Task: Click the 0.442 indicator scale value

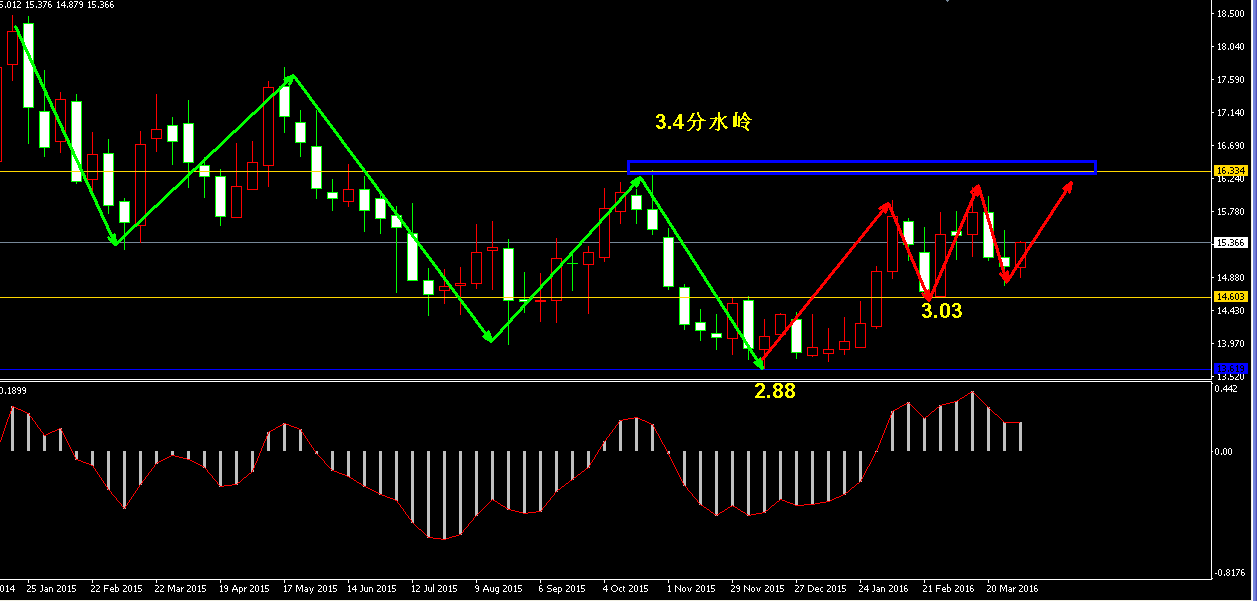Action: (1226, 389)
